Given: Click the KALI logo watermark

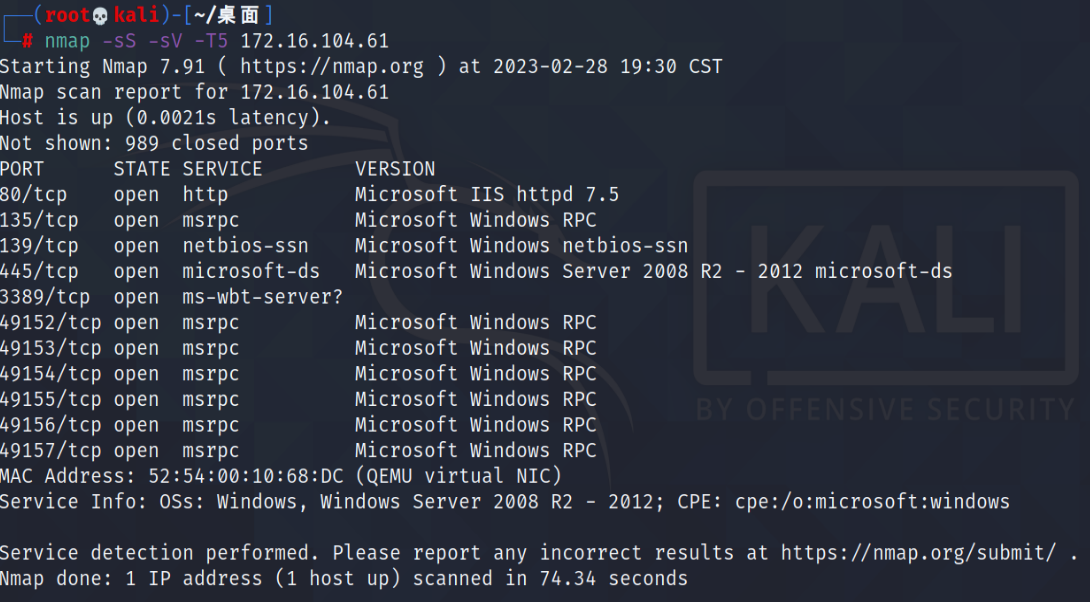Looking at the screenshot, I should point(886,278).
